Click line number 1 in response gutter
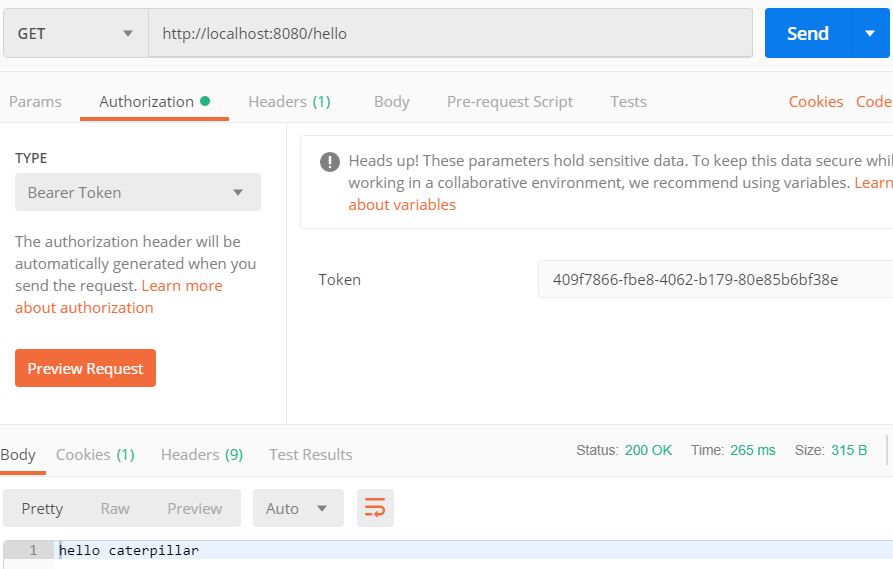The height and width of the screenshot is (569, 893). click(33, 550)
